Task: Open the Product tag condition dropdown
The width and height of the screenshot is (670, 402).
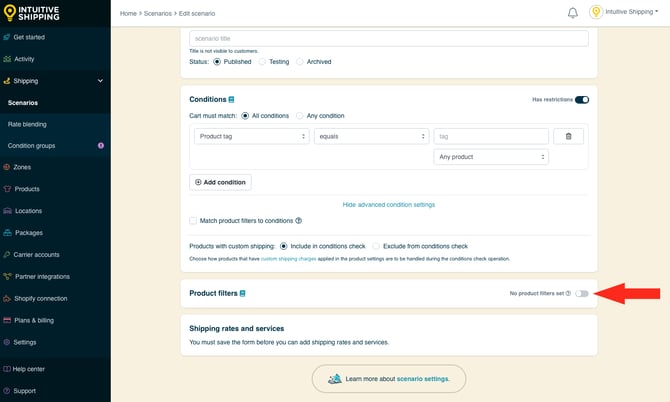Action: [252, 136]
